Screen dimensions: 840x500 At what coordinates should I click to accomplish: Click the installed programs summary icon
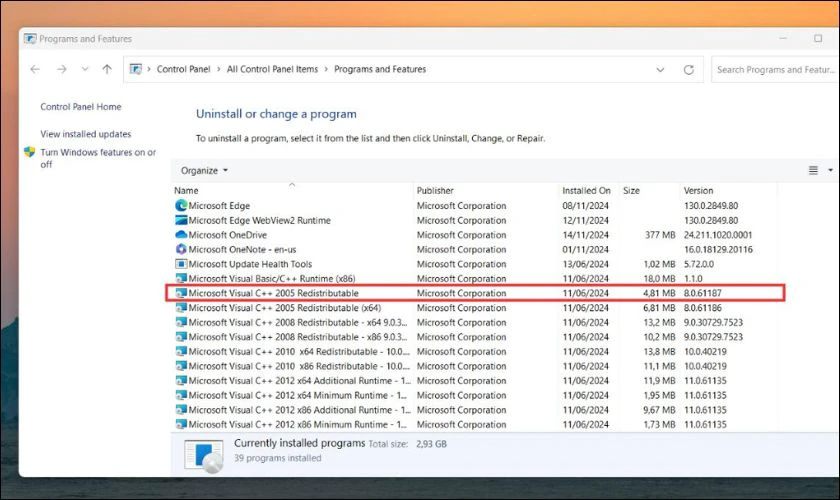pos(204,456)
